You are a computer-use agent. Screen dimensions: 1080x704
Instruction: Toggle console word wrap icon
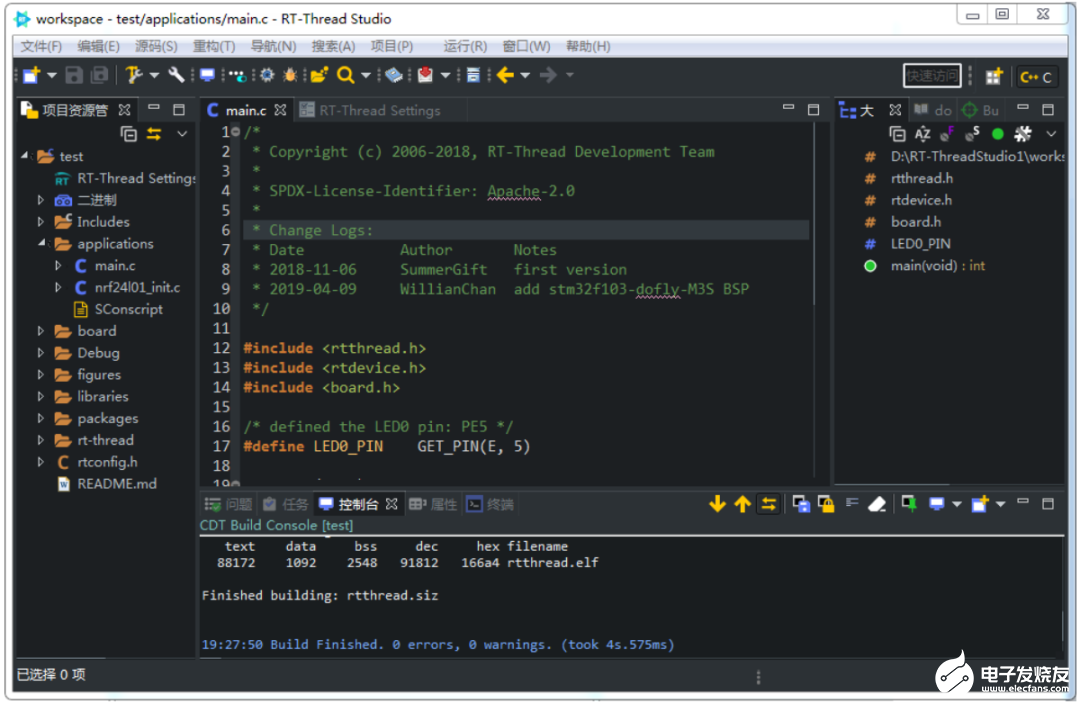[852, 504]
